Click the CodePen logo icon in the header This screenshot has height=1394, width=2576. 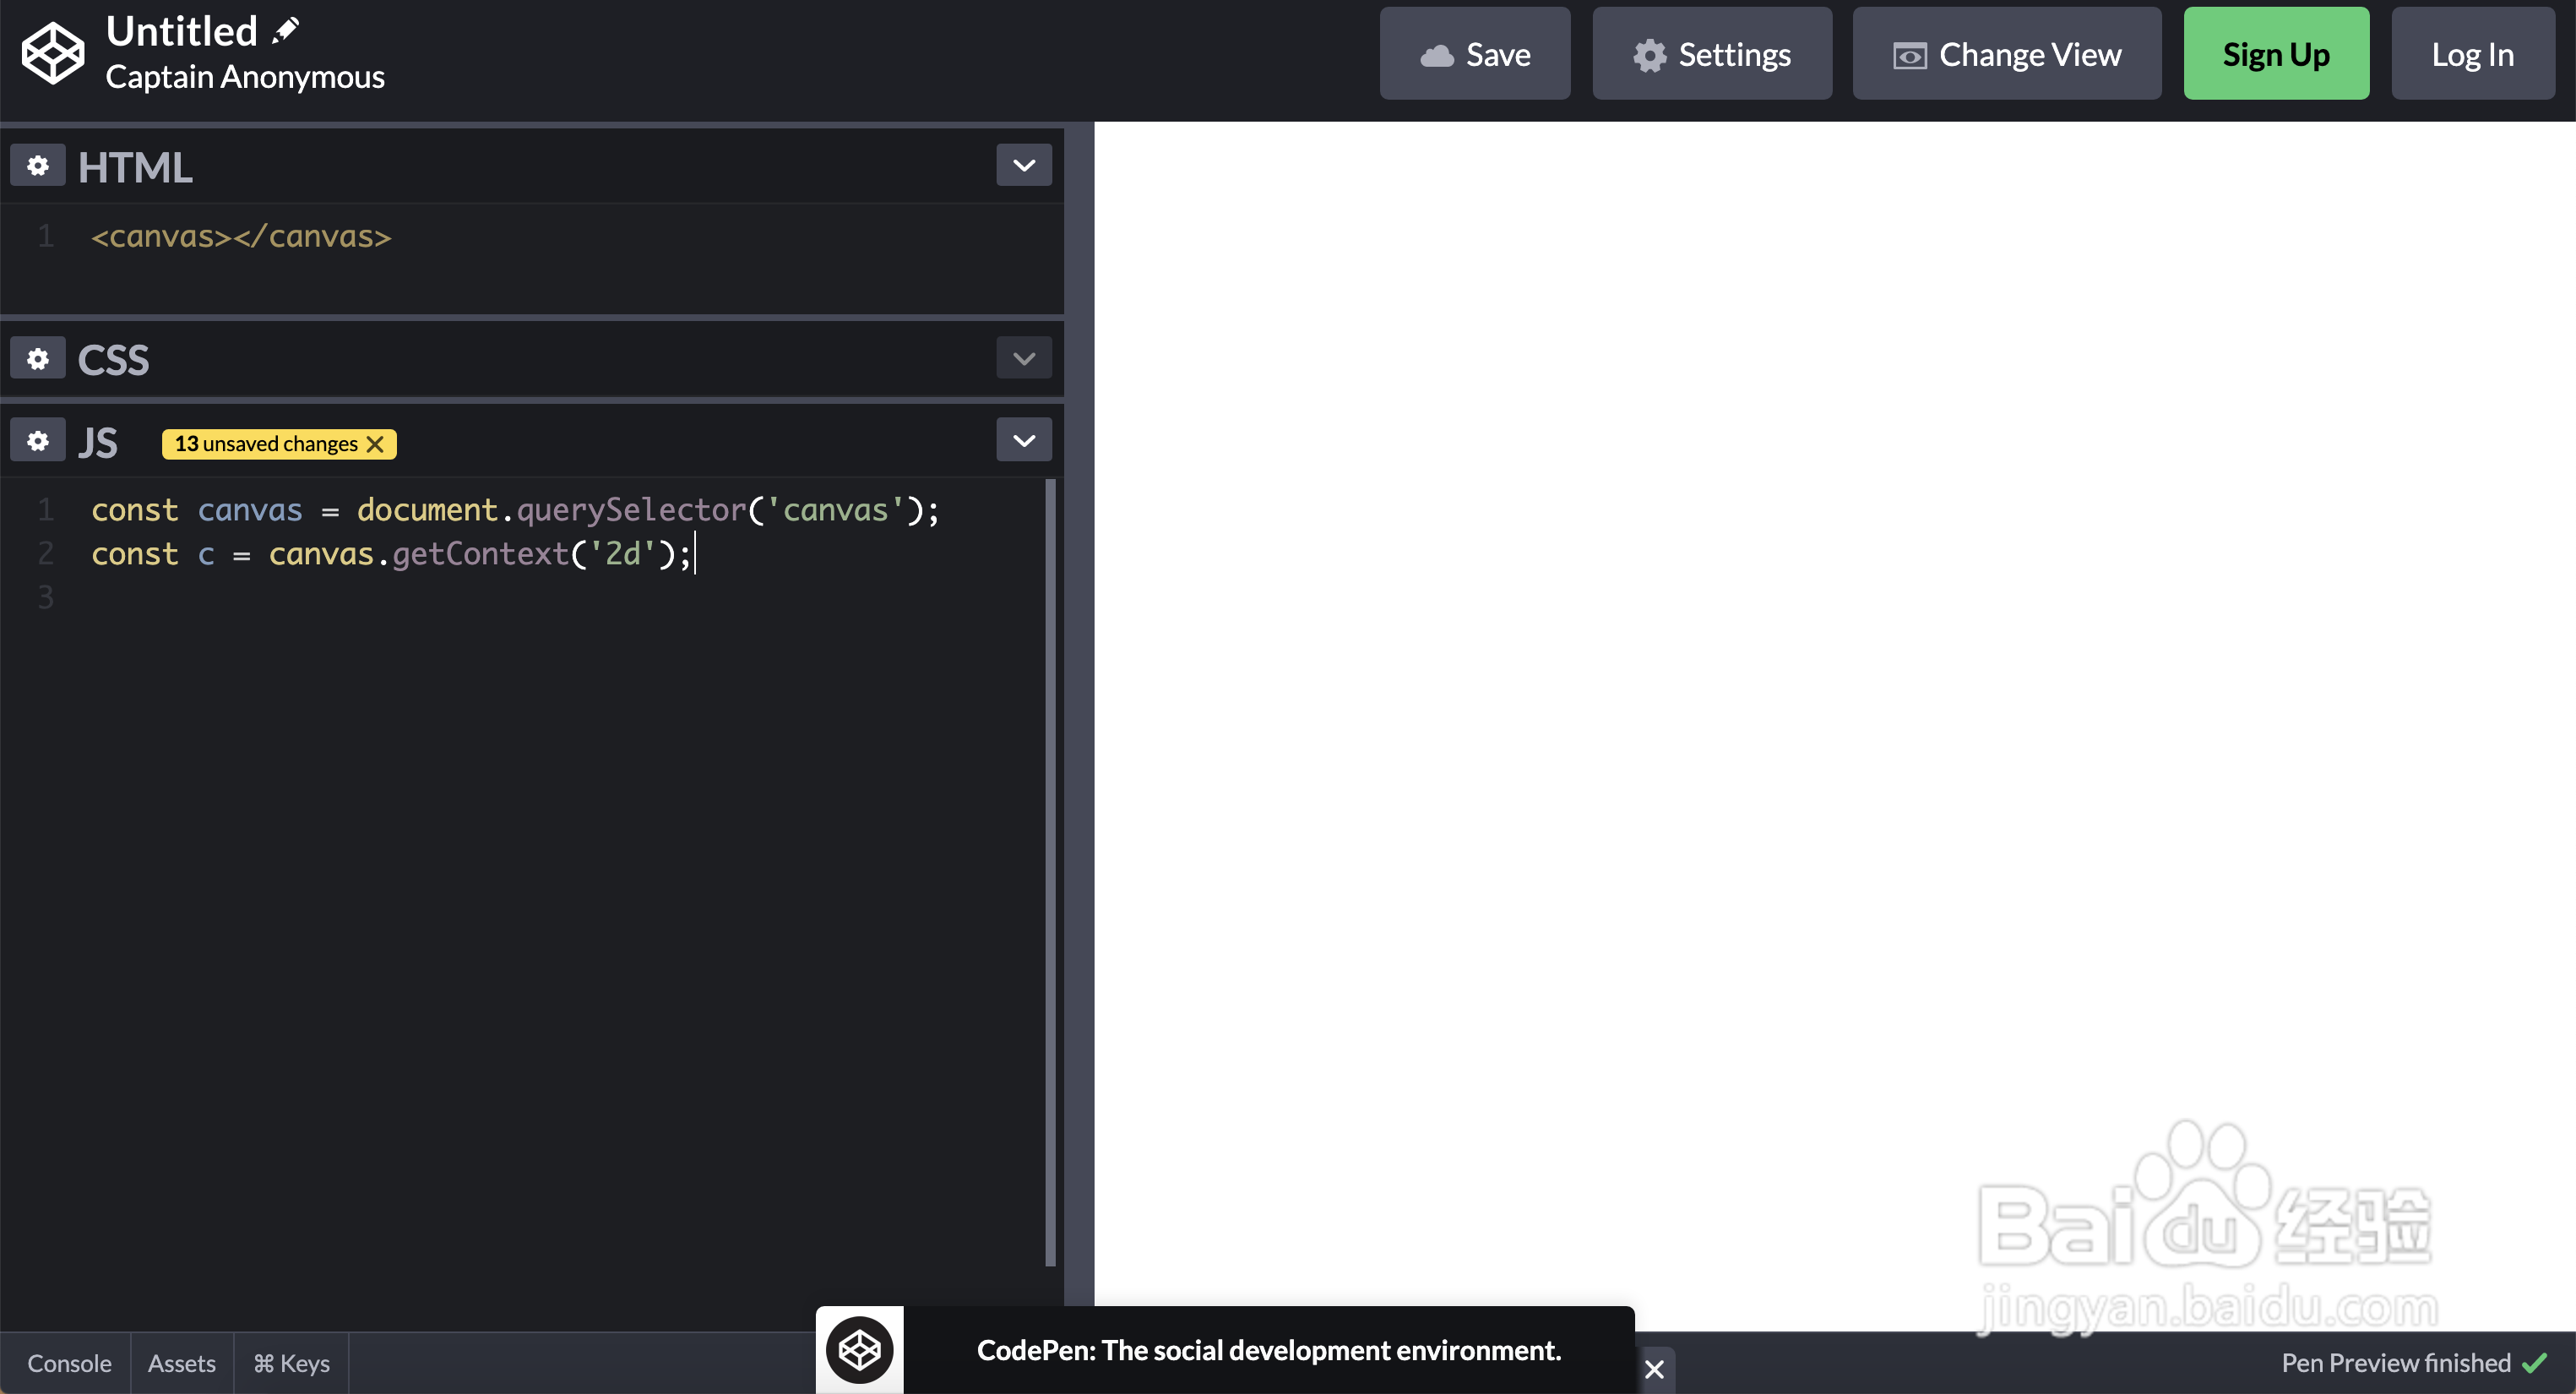(53, 53)
